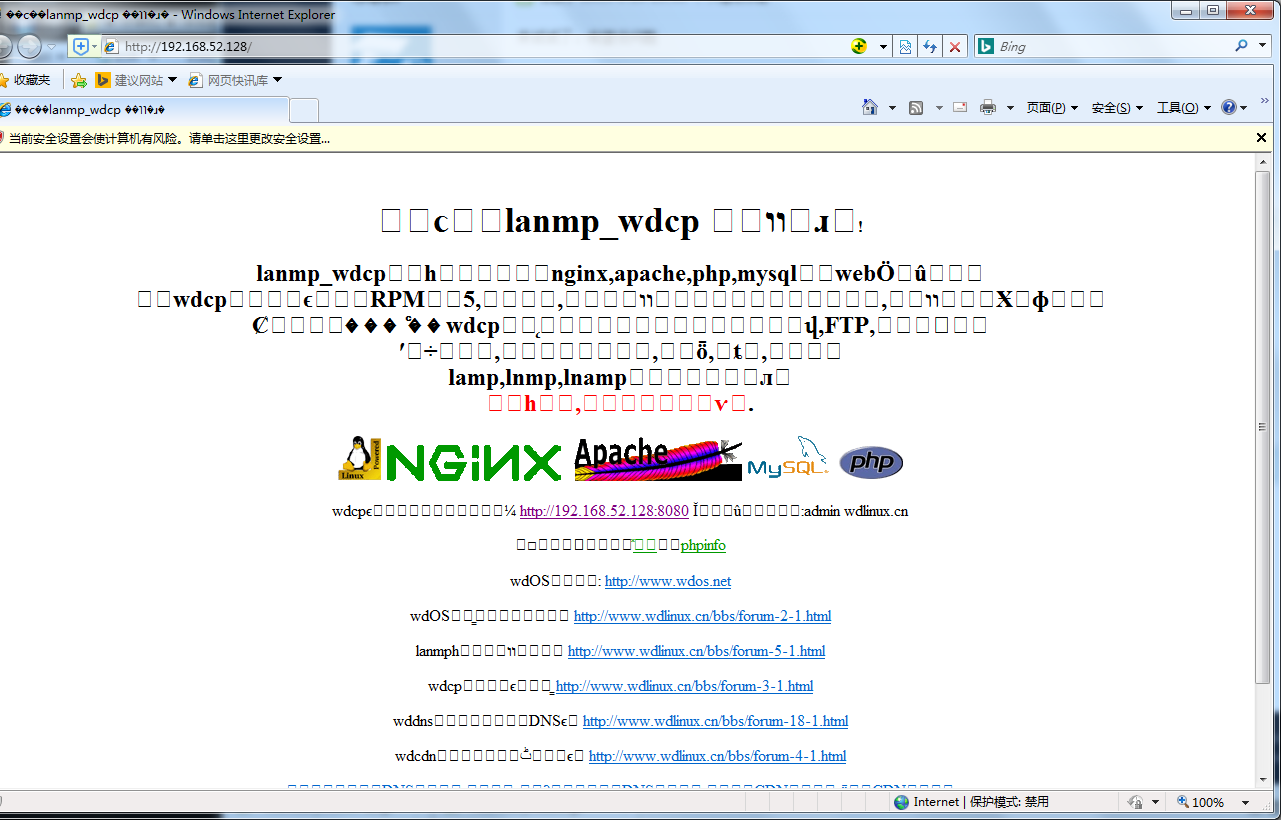
Task: Click the yellow-green security report icon
Action: 858,46
